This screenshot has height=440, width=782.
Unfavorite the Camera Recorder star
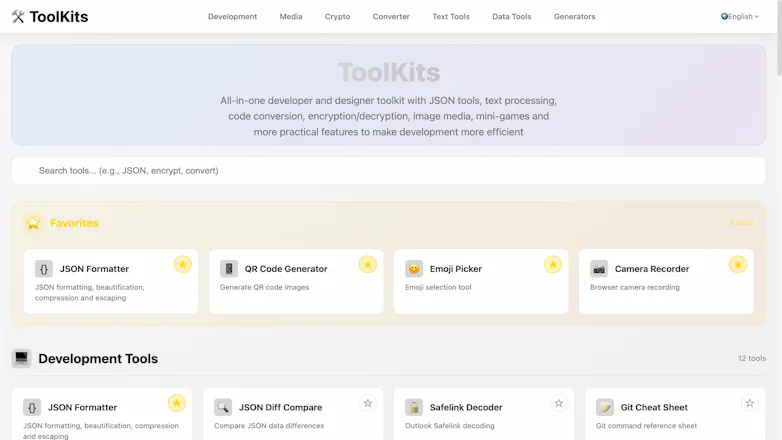[738, 264]
